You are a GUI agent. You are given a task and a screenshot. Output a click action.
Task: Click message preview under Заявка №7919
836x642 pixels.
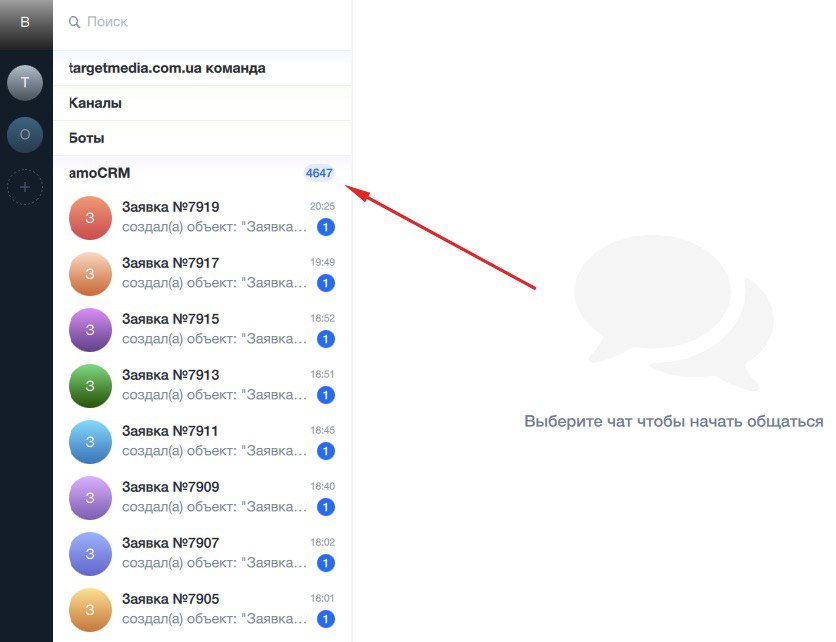[x=214, y=227]
